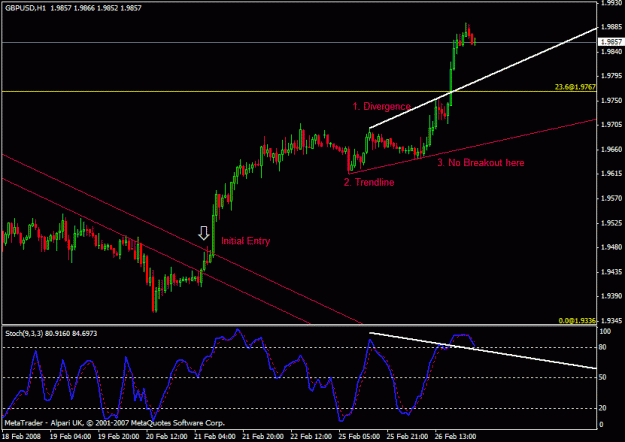This screenshot has width=625, height=442.
Task: Click time axis label 20 Feb 12:00
Action: 167,436
